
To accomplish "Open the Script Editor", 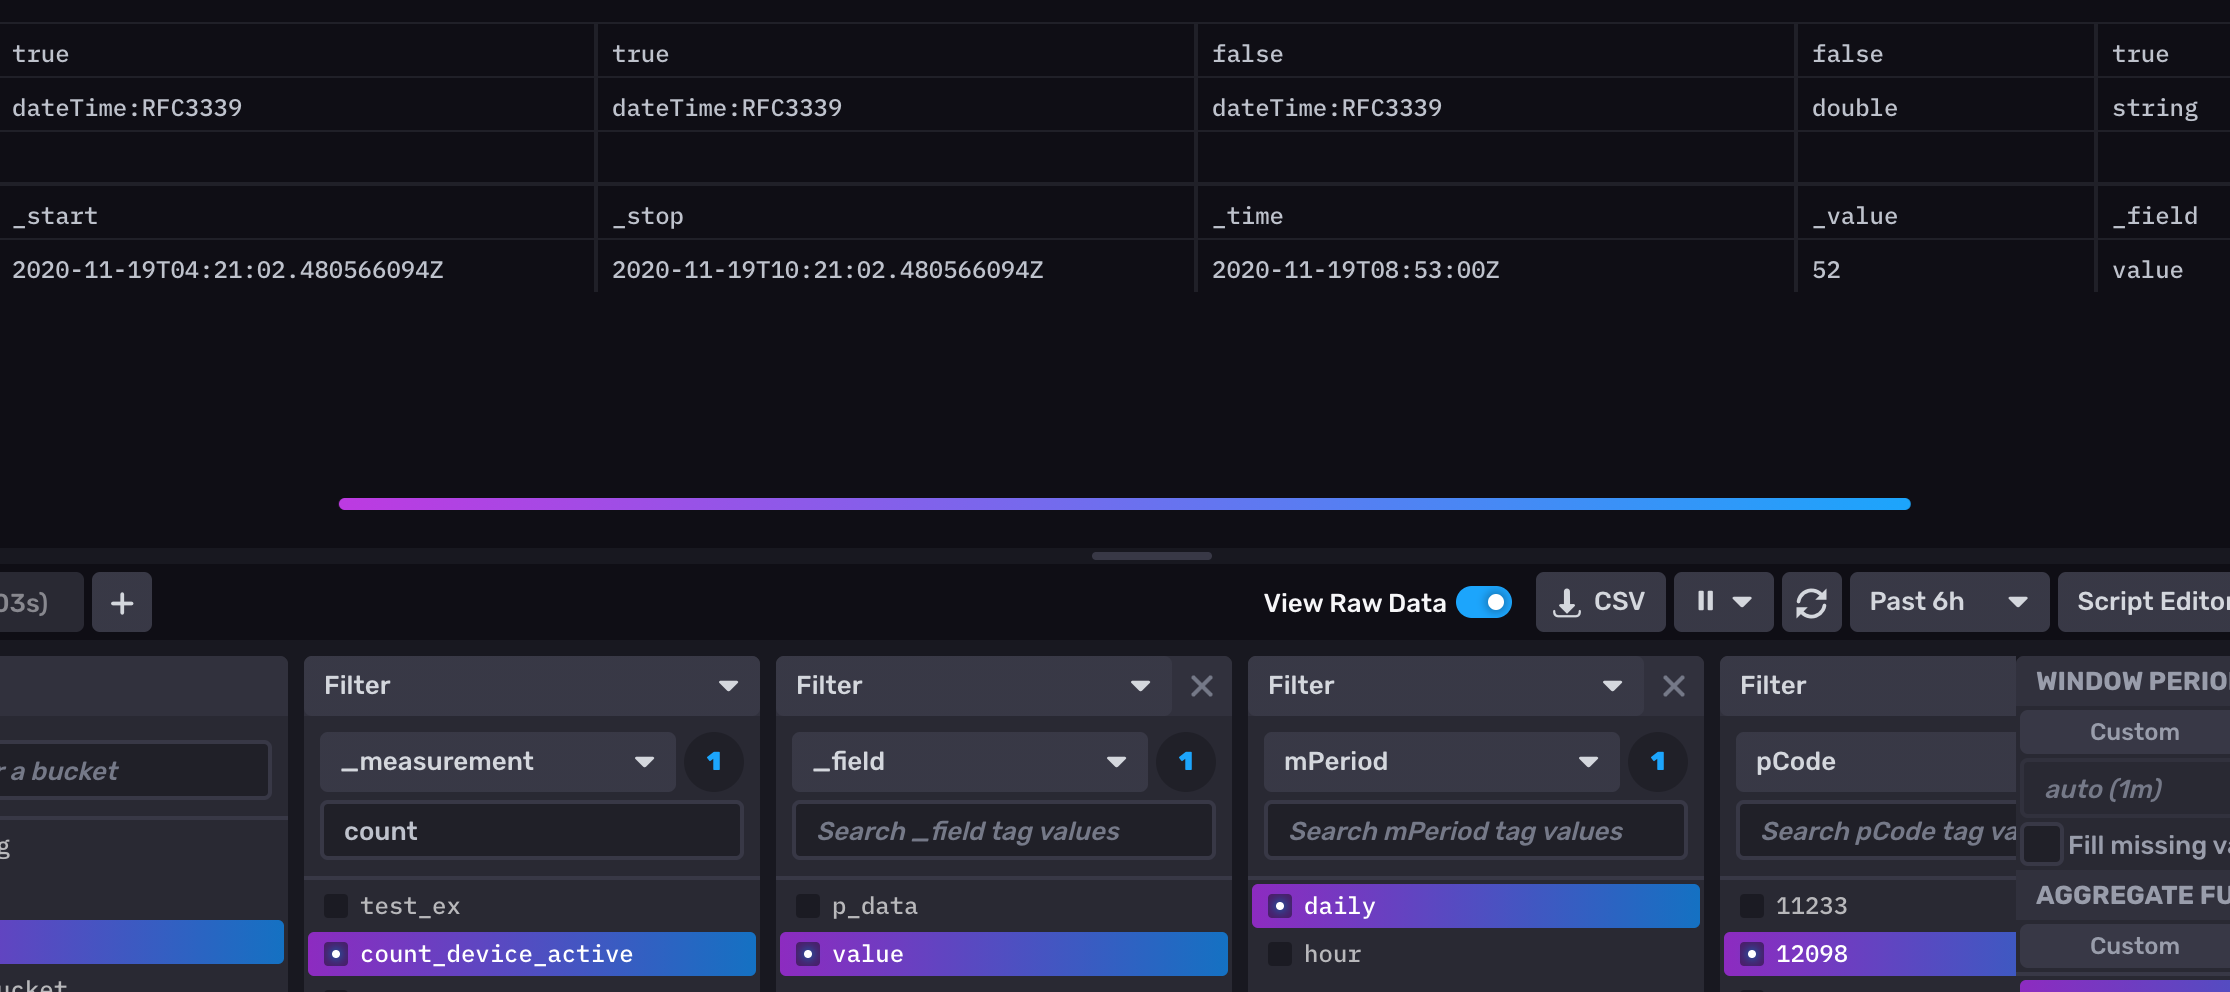I will (2149, 602).
